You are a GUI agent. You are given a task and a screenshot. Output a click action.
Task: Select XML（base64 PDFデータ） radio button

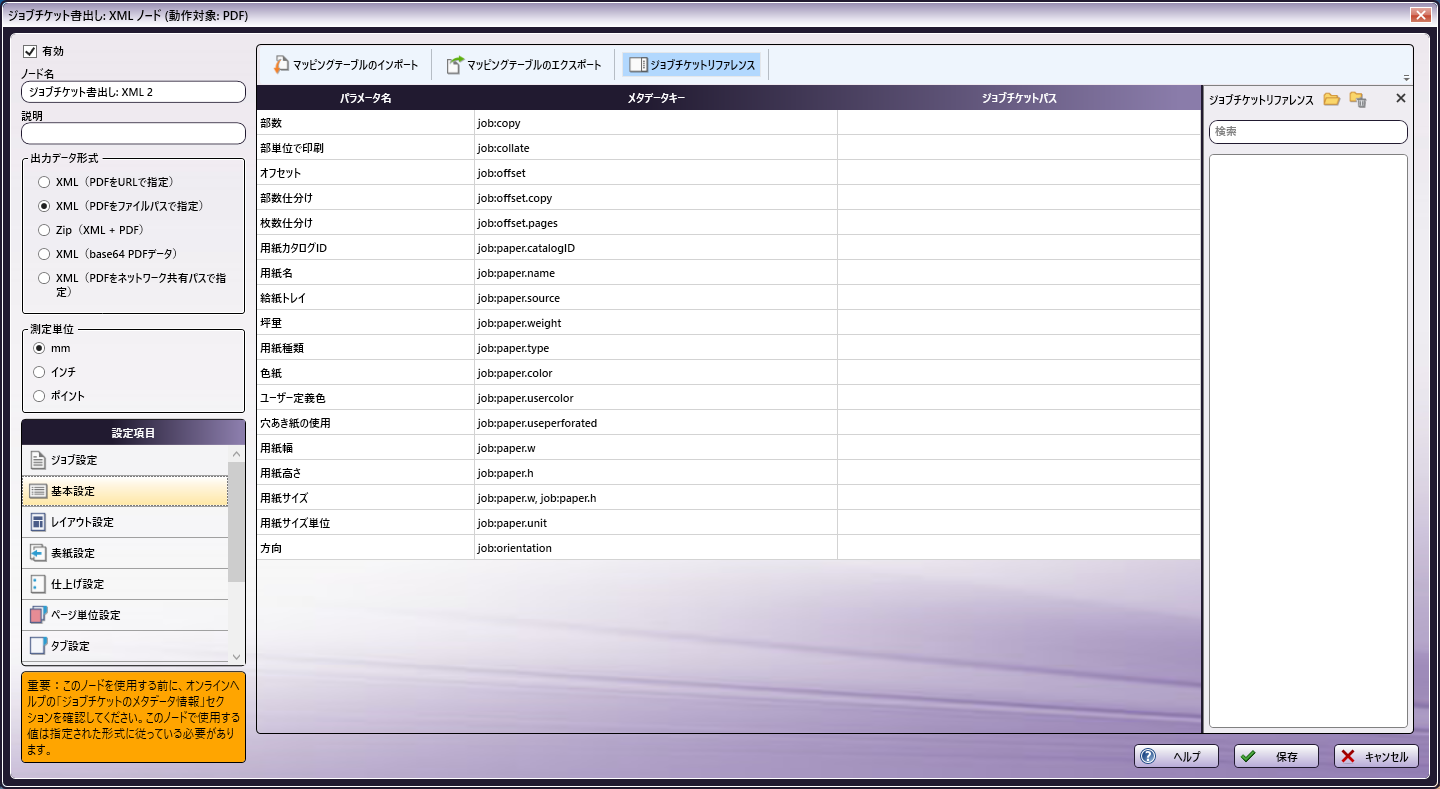(x=43, y=254)
